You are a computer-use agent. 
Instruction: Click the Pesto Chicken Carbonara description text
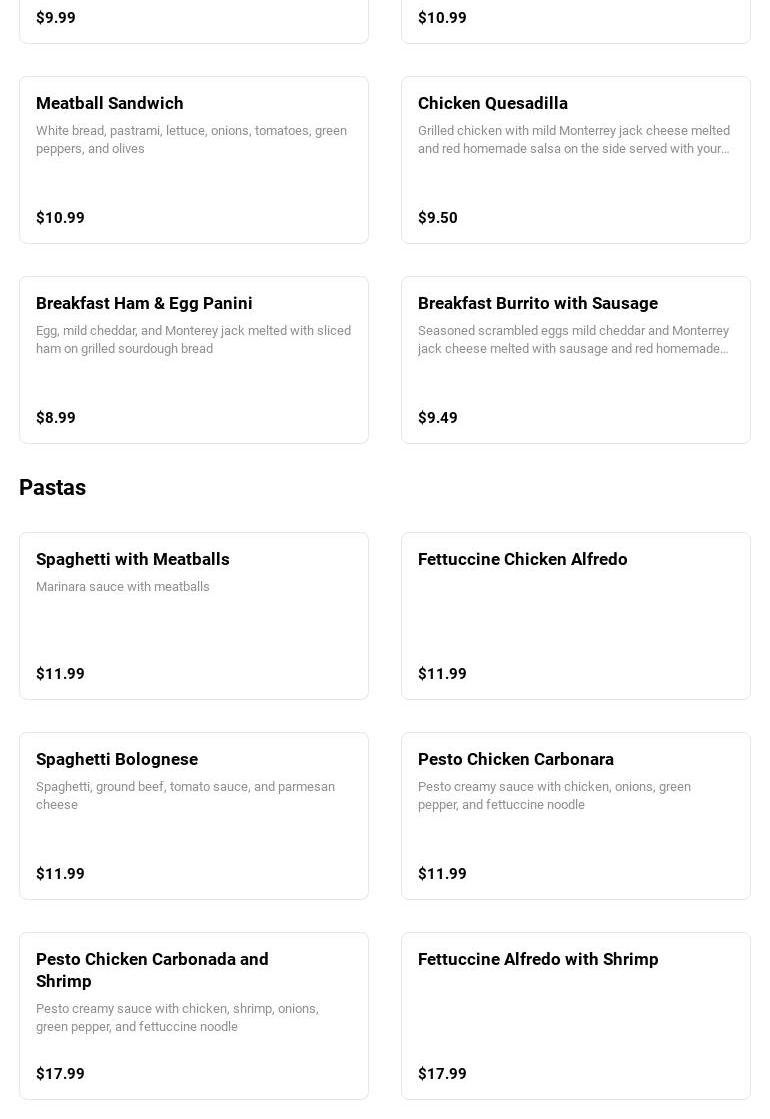click(x=554, y=796)
